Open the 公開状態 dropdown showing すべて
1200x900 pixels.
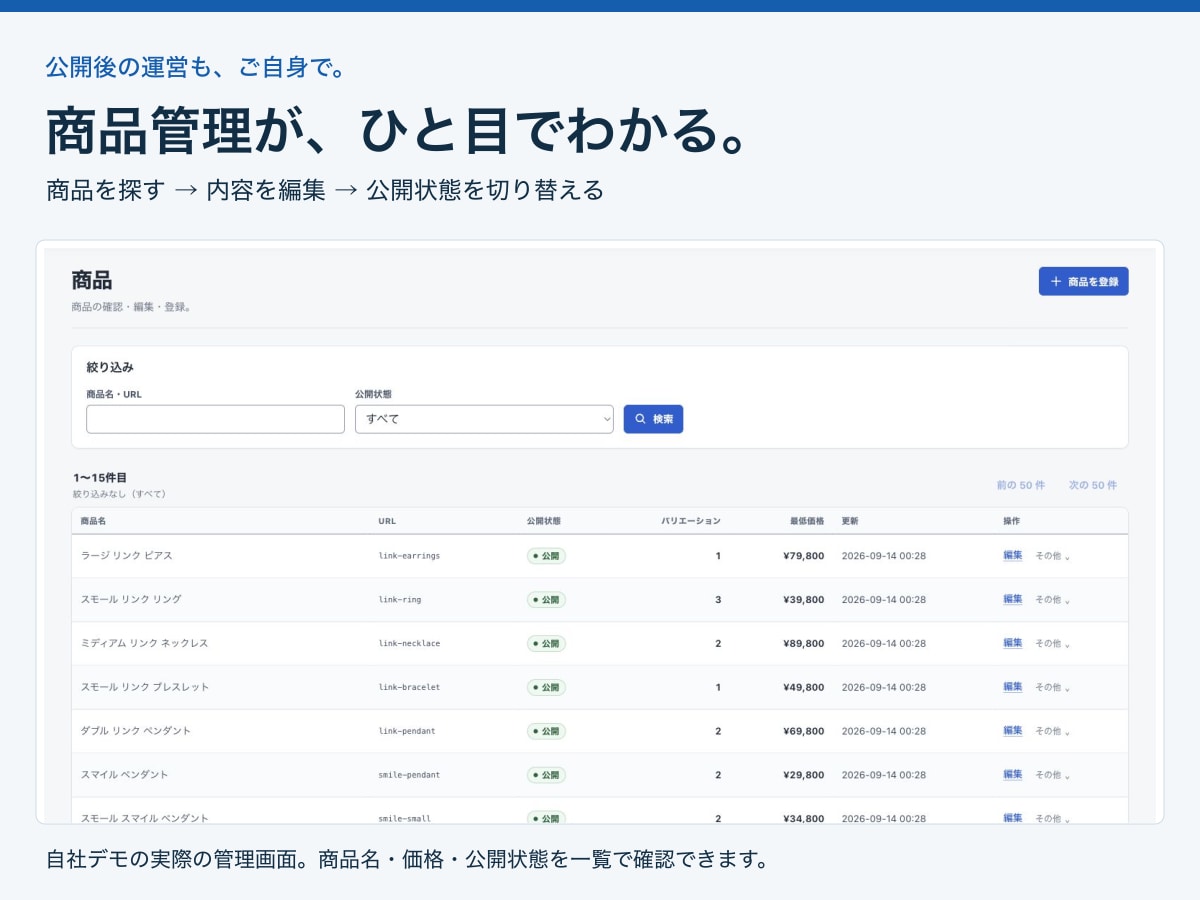pyautogui.click(x=484, y=419)
